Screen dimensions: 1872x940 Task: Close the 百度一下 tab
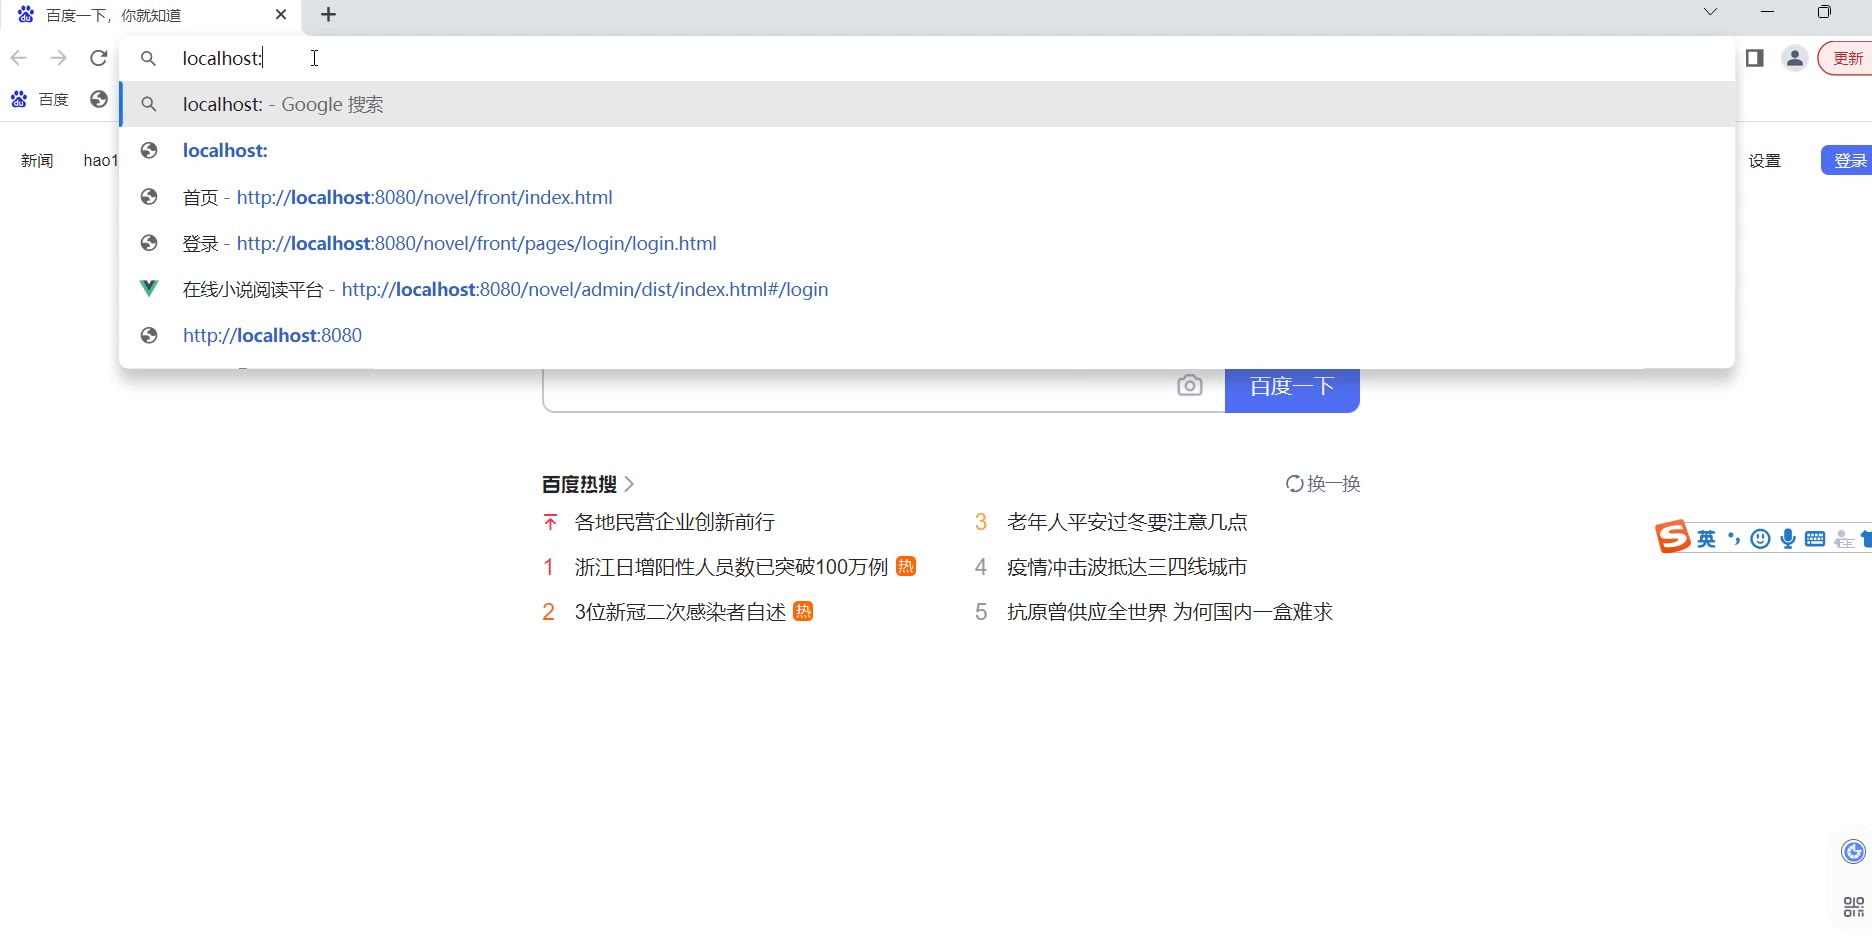tap(281, 14)
